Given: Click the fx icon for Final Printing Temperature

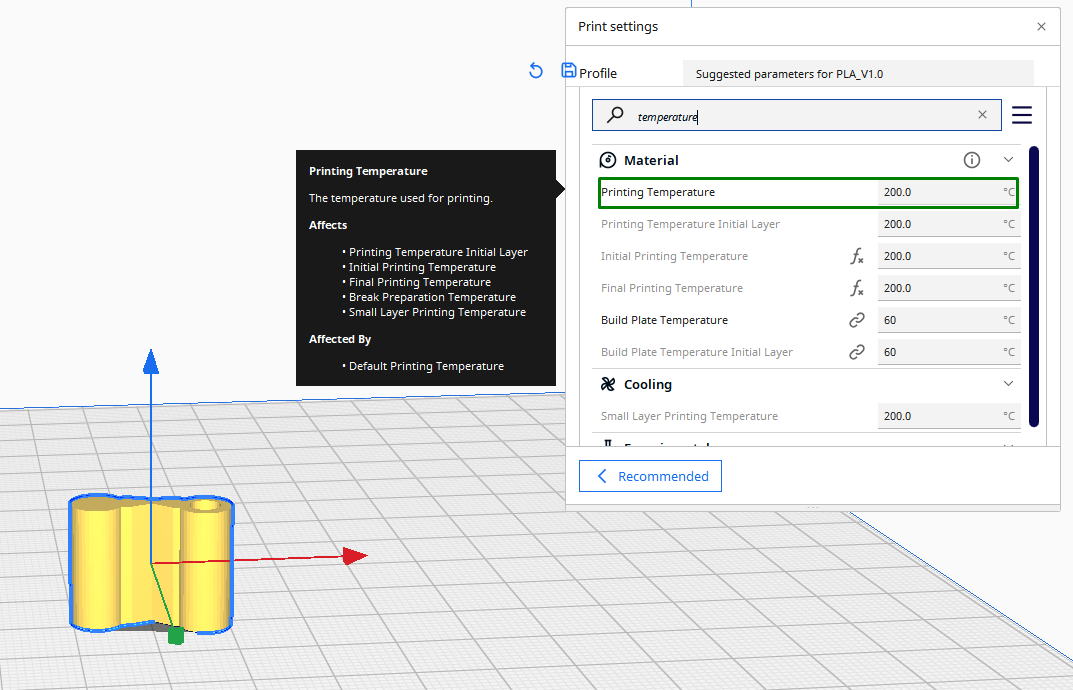Looking at the screenshot, I should point(857,288).
